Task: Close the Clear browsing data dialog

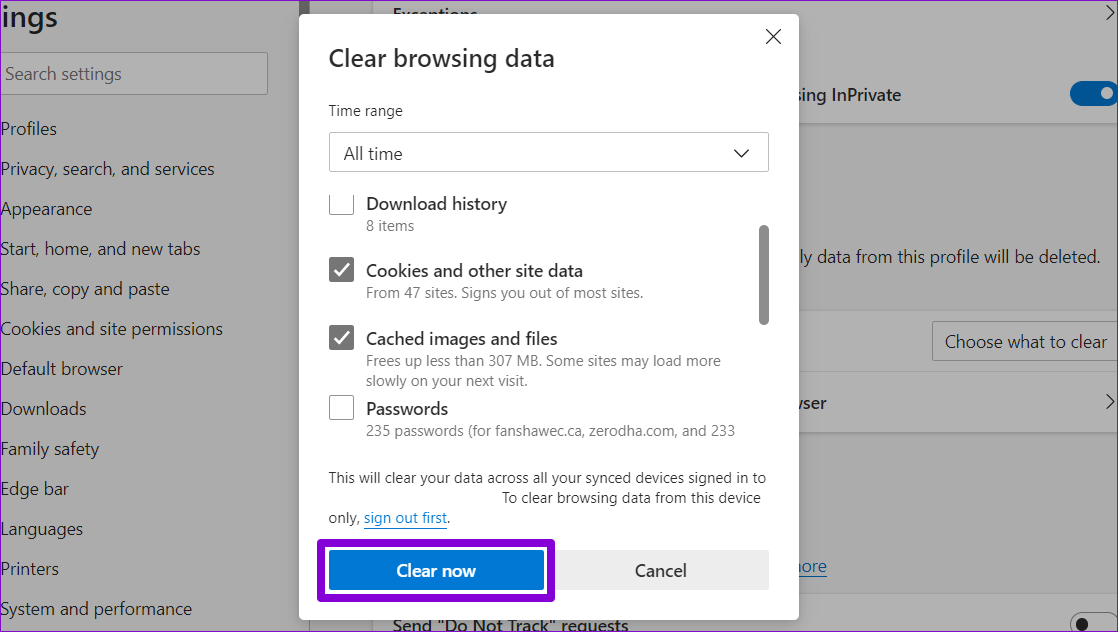Action: pyautogui.click(x=773, y=37)
